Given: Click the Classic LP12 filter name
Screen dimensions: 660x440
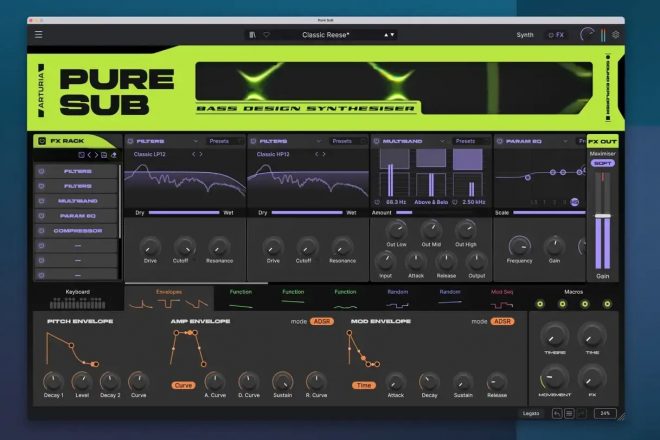Looking at the screenshot, I should [149, 154].
